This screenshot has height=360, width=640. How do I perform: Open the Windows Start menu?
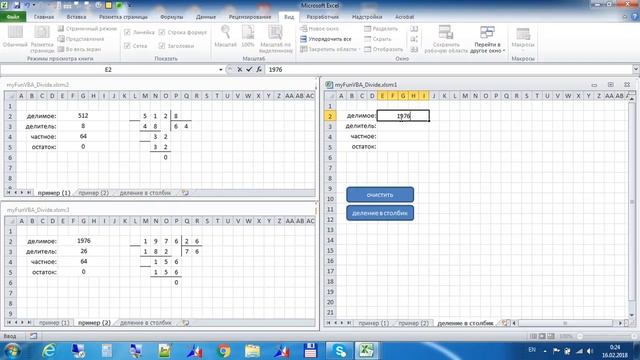click(x=12, y=351)
